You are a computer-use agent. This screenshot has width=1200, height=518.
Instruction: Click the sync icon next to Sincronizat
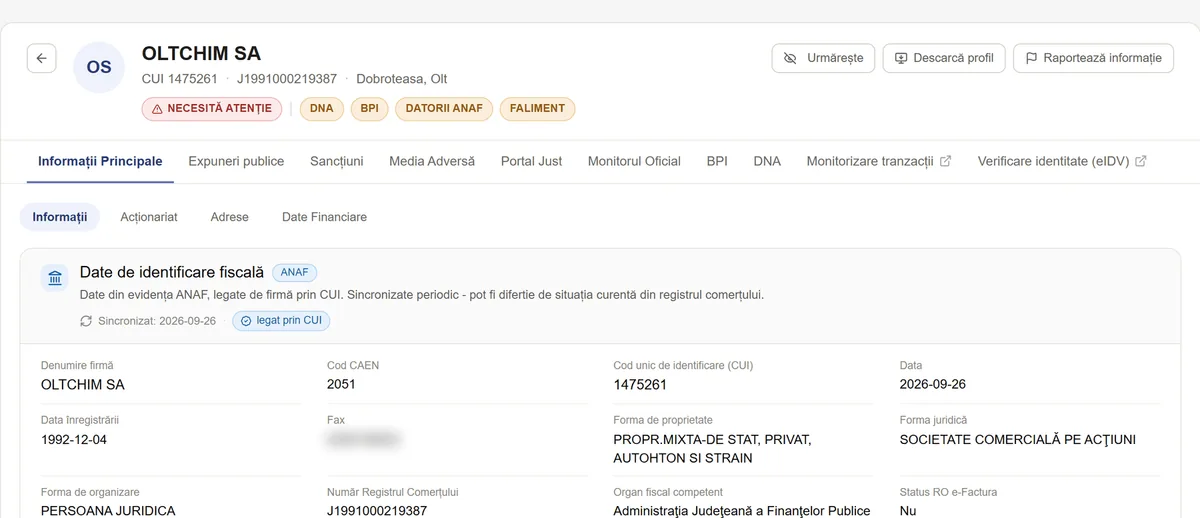[x=86, y=321]
